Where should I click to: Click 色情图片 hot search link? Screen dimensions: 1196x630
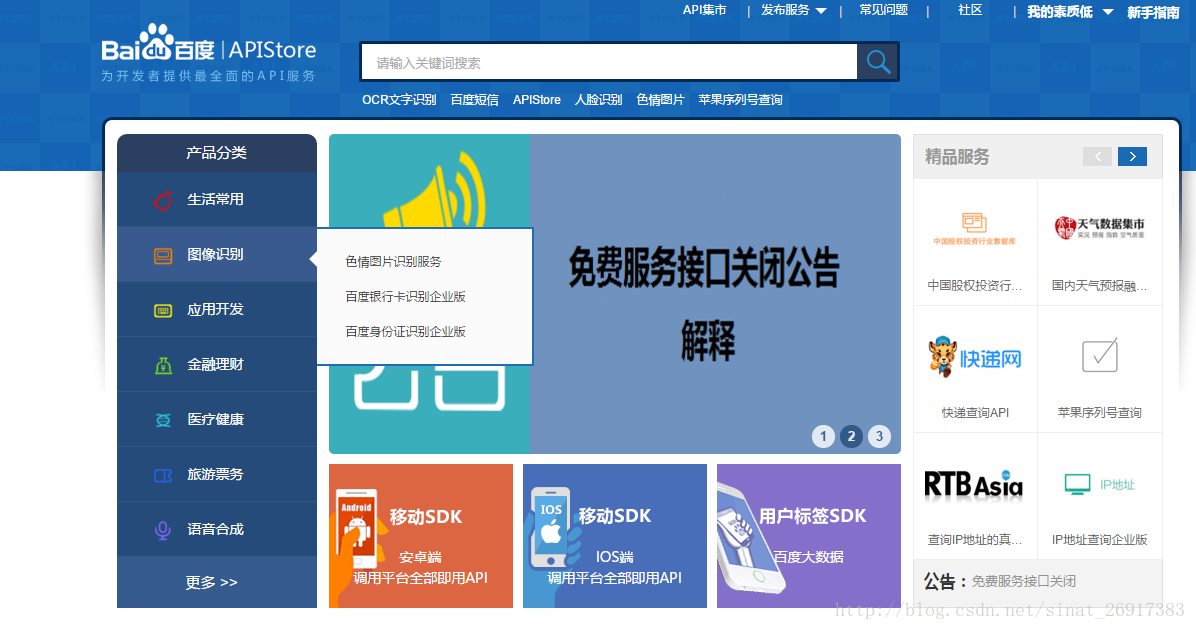661,100
